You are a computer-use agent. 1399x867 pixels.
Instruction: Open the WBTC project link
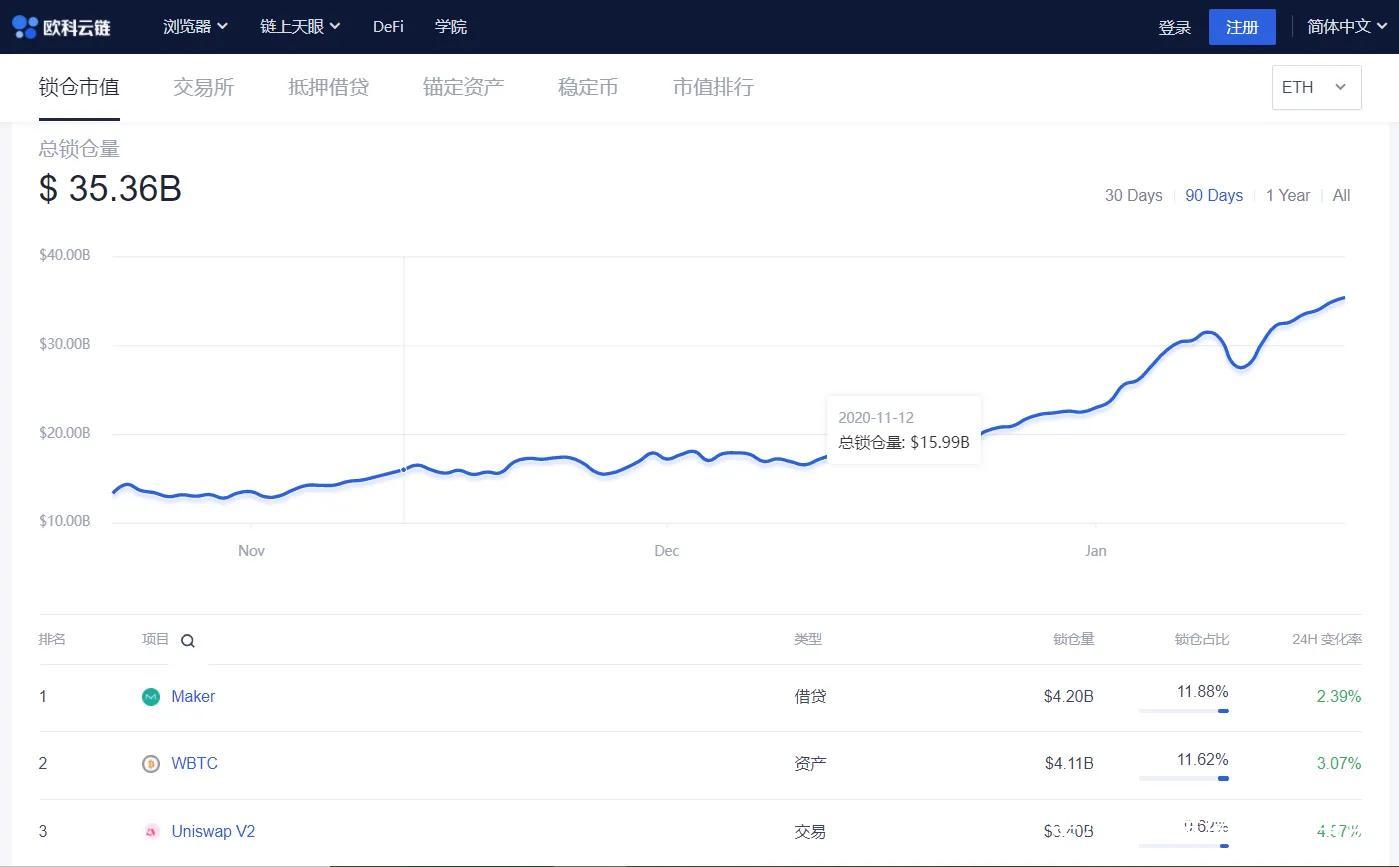194,764
